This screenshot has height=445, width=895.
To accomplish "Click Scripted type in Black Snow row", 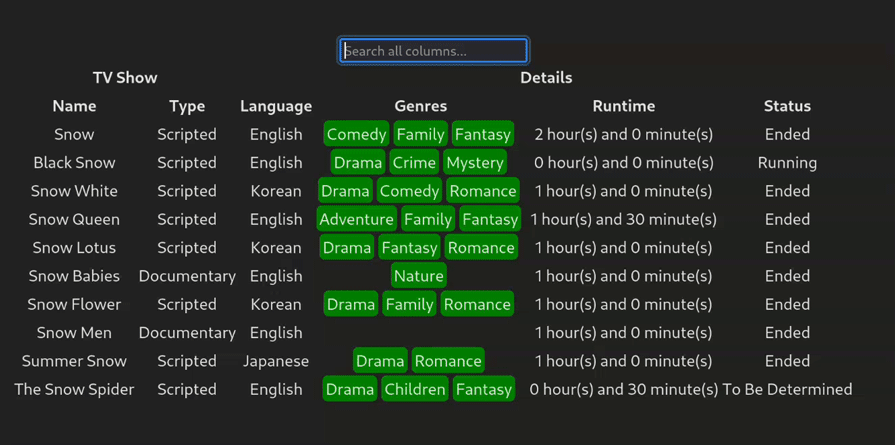I will [187, 163].
